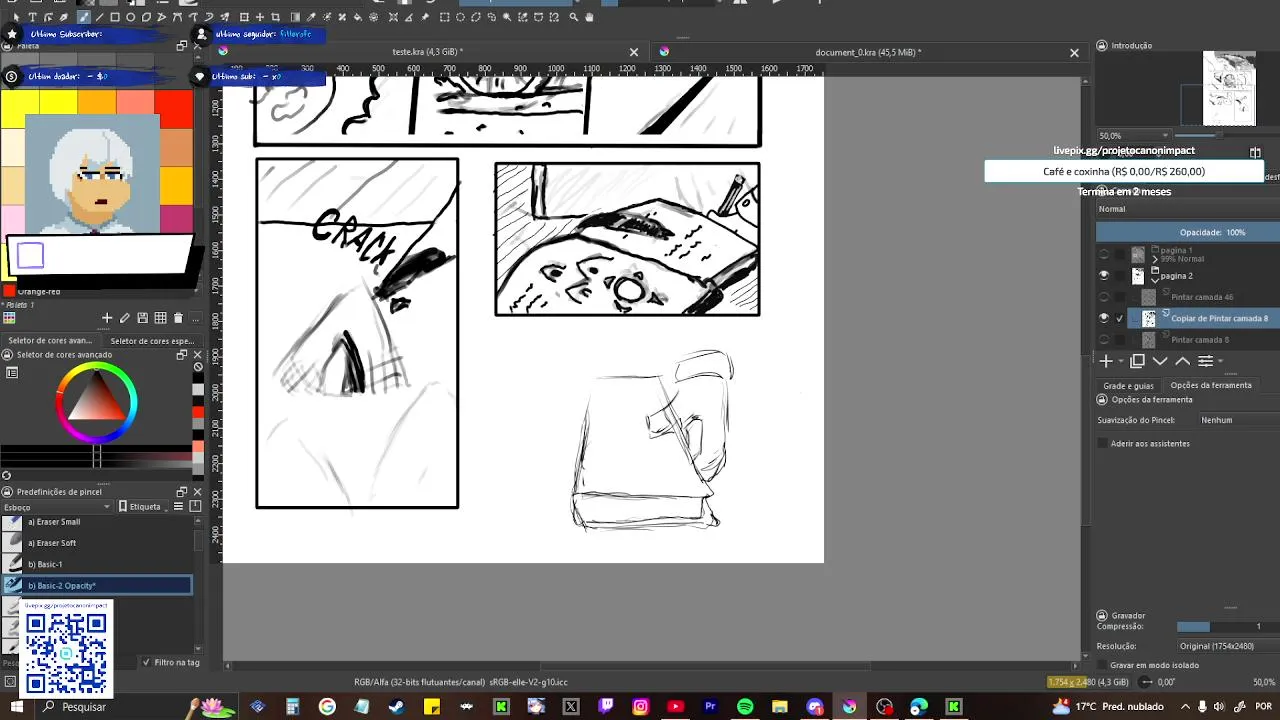Collapse the pagina 2 group layer

coord(1156,281)
